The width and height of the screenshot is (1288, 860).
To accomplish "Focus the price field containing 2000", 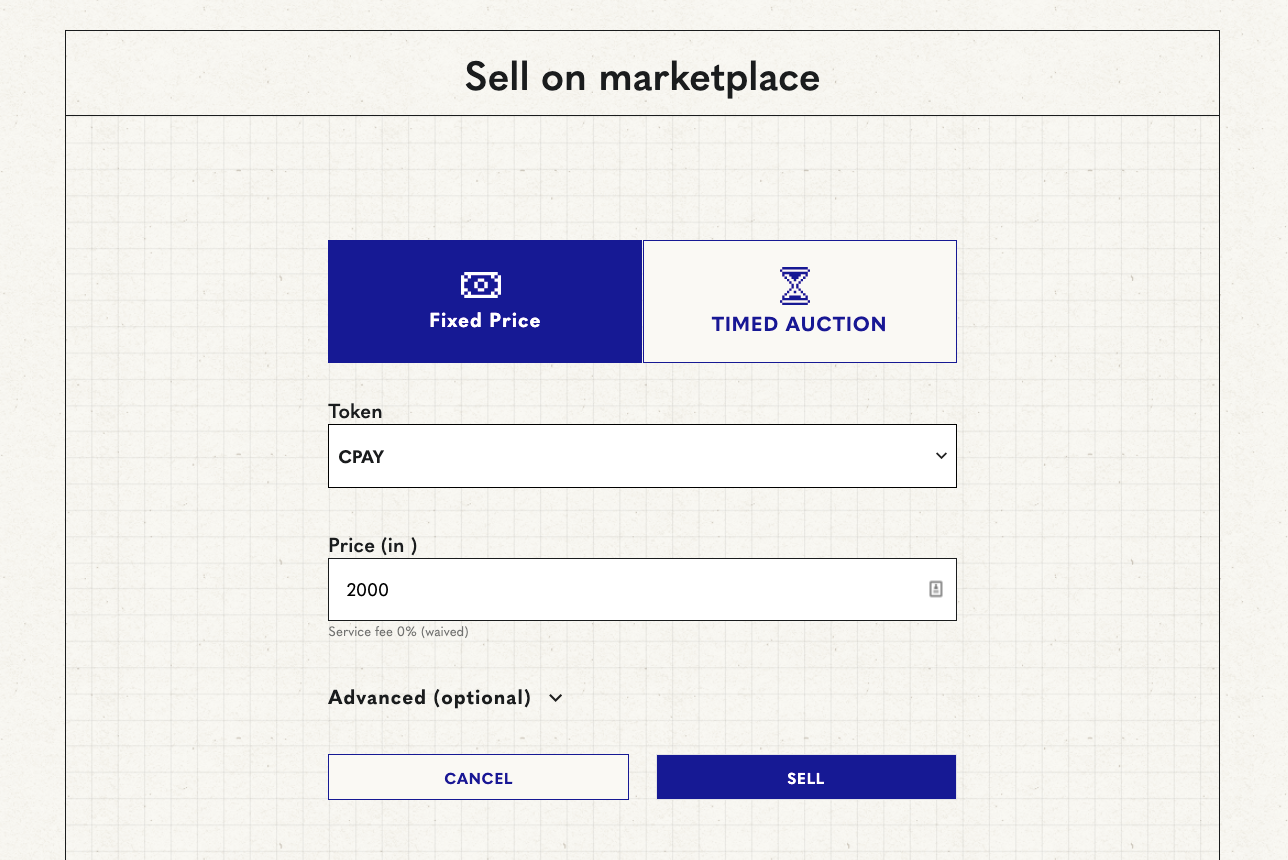I will coord(642,589).
